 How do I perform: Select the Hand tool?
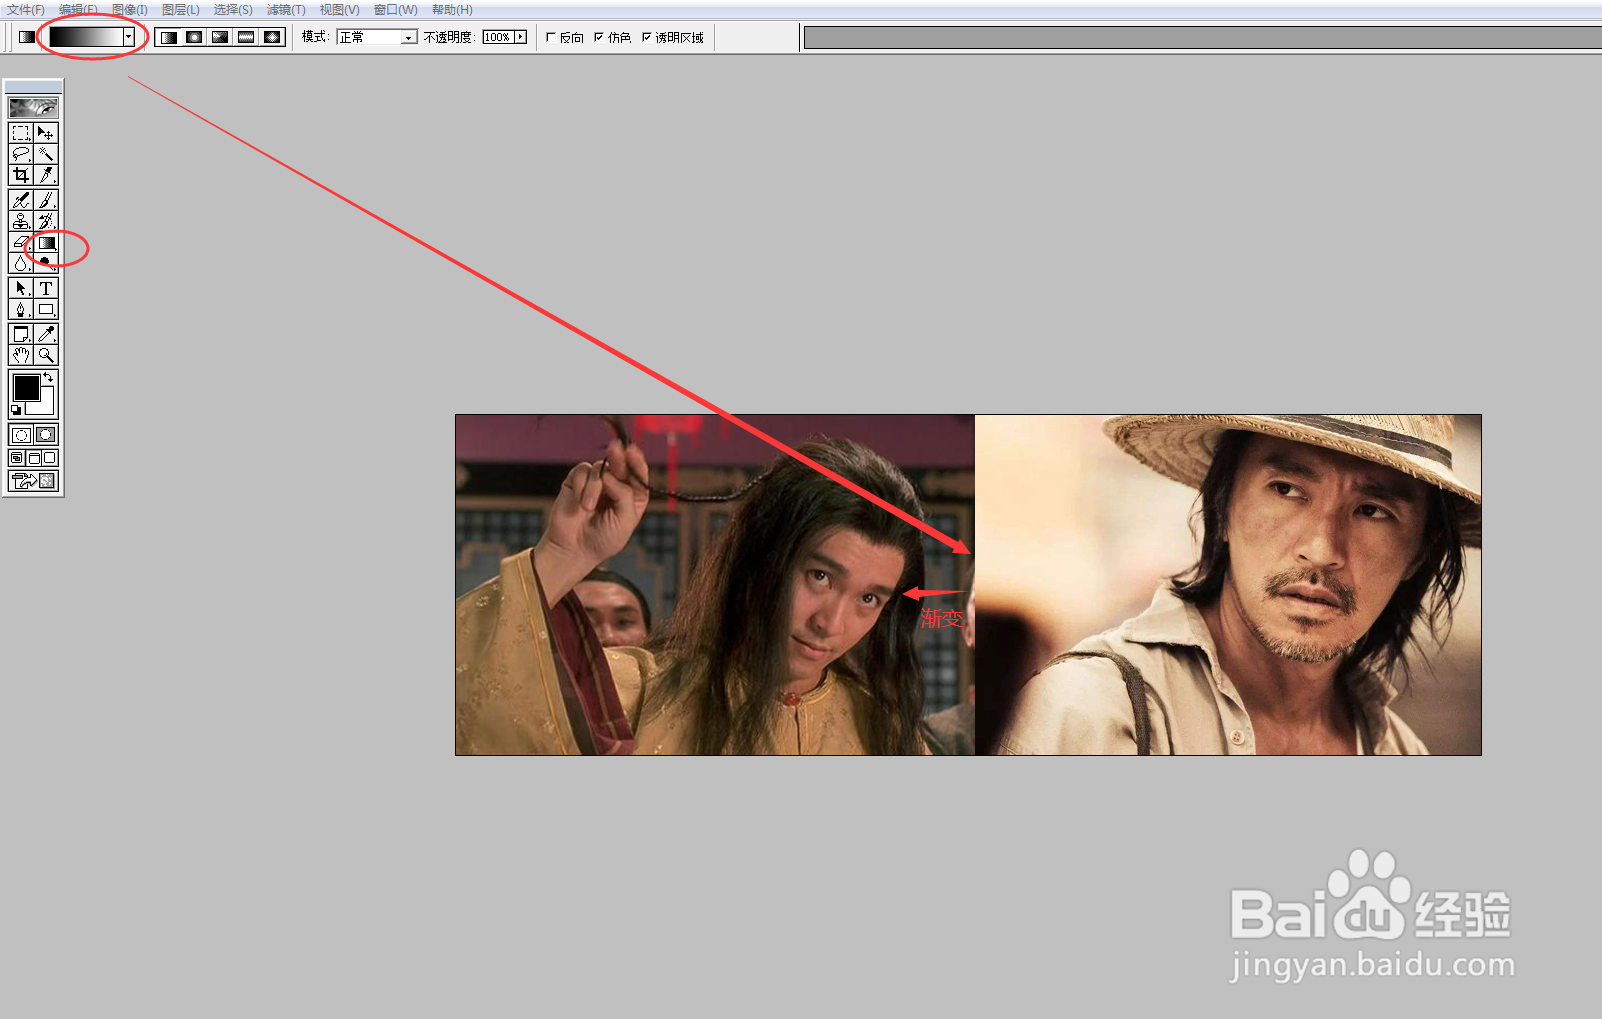(x=21, y=355)
